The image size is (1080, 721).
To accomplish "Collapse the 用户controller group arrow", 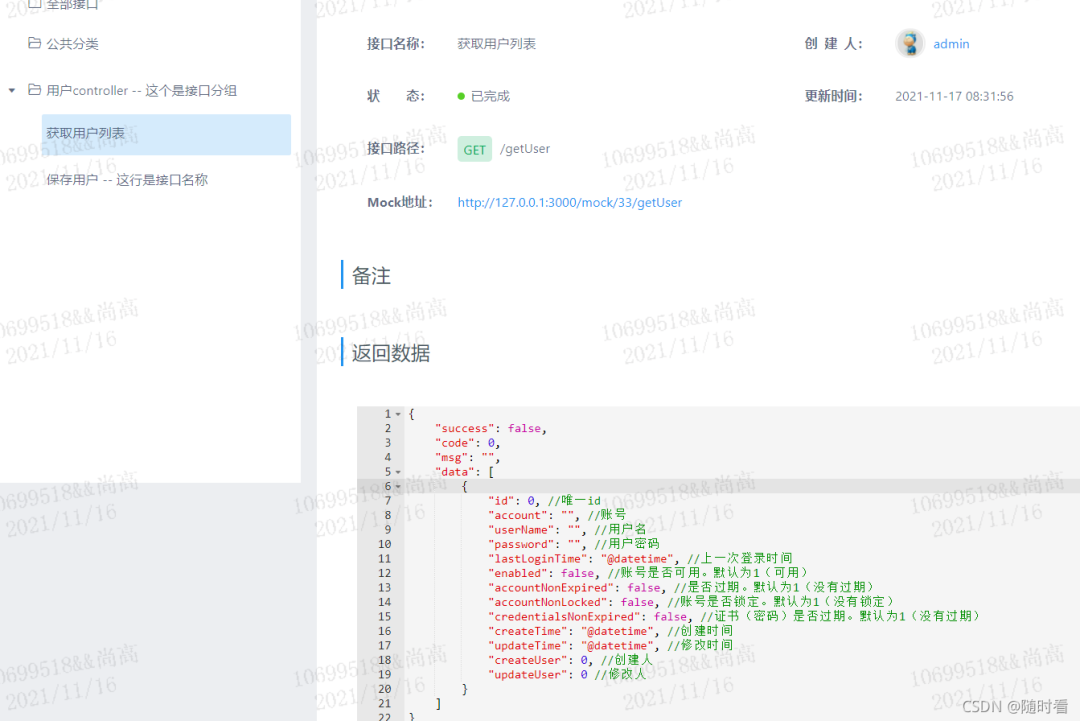I will pos(12,90).
